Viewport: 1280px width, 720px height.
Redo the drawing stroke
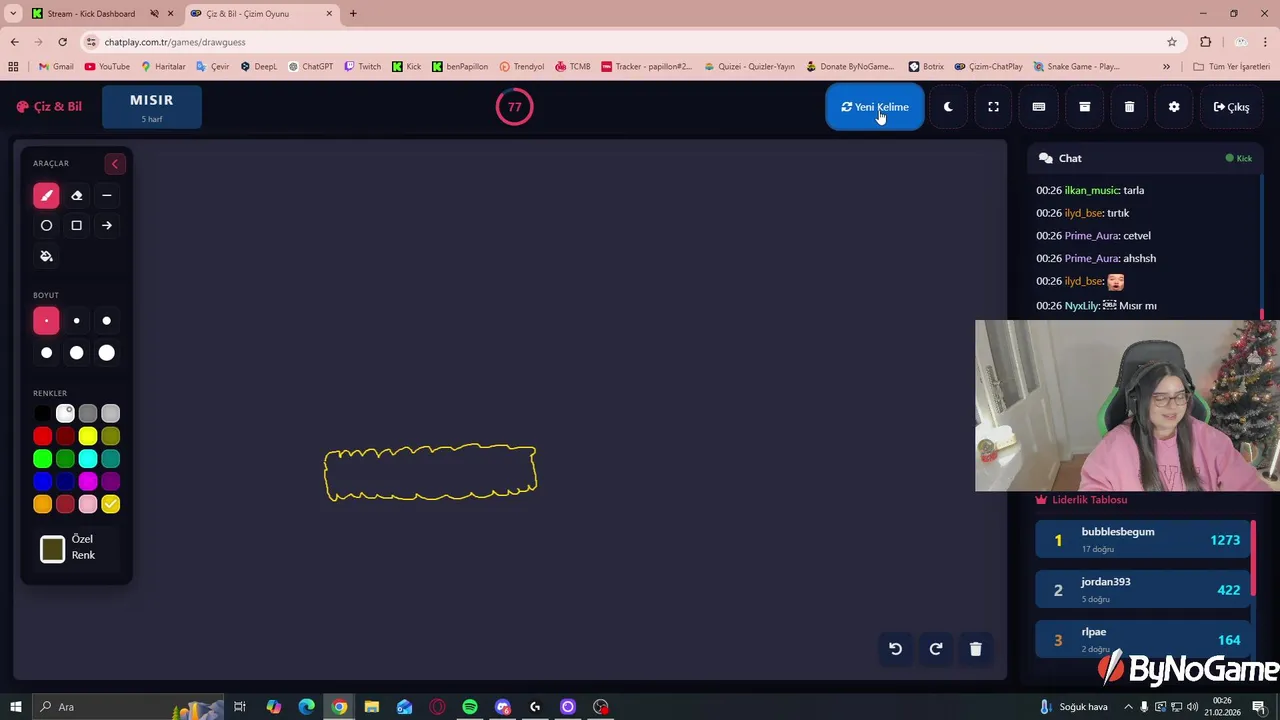(936, 649)
